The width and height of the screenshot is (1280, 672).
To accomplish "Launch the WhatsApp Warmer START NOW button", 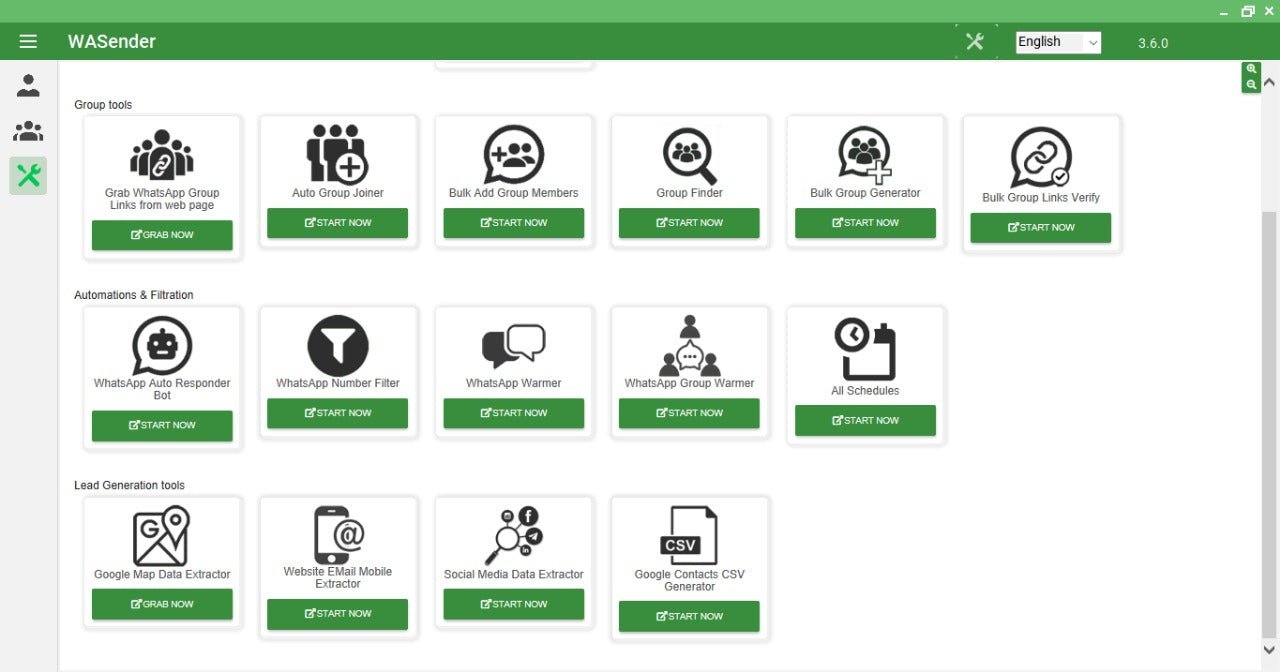I will click(513, 413).
